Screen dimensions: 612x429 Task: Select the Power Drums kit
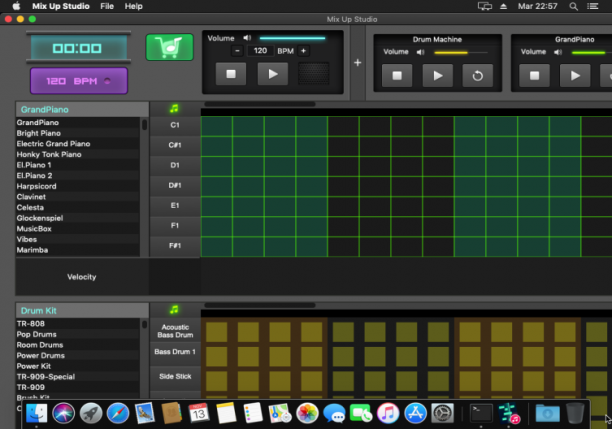click(77, 355)
